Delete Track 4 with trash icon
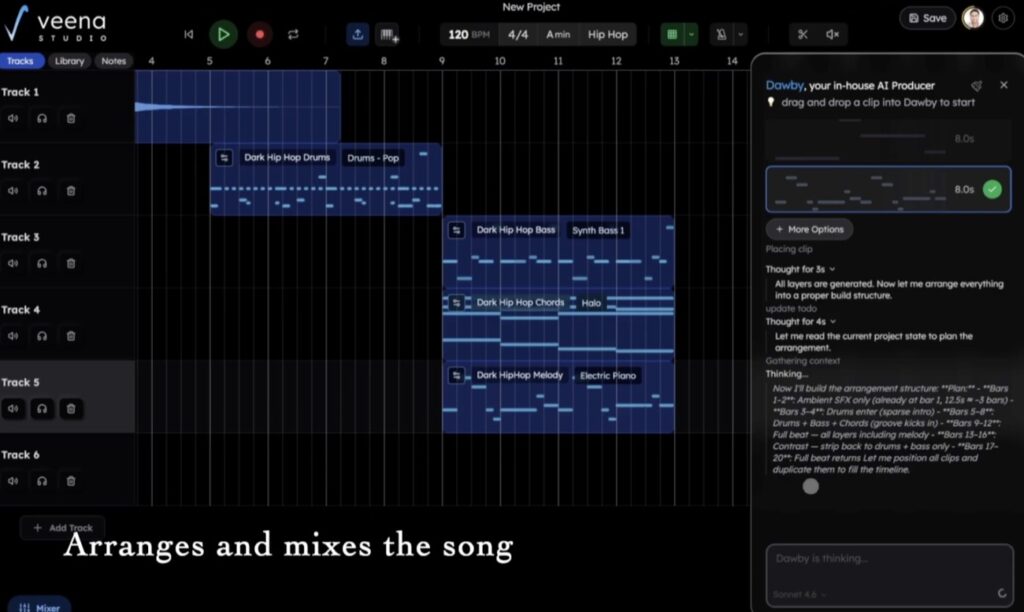The image size is (1024, 612). (71, 336)
